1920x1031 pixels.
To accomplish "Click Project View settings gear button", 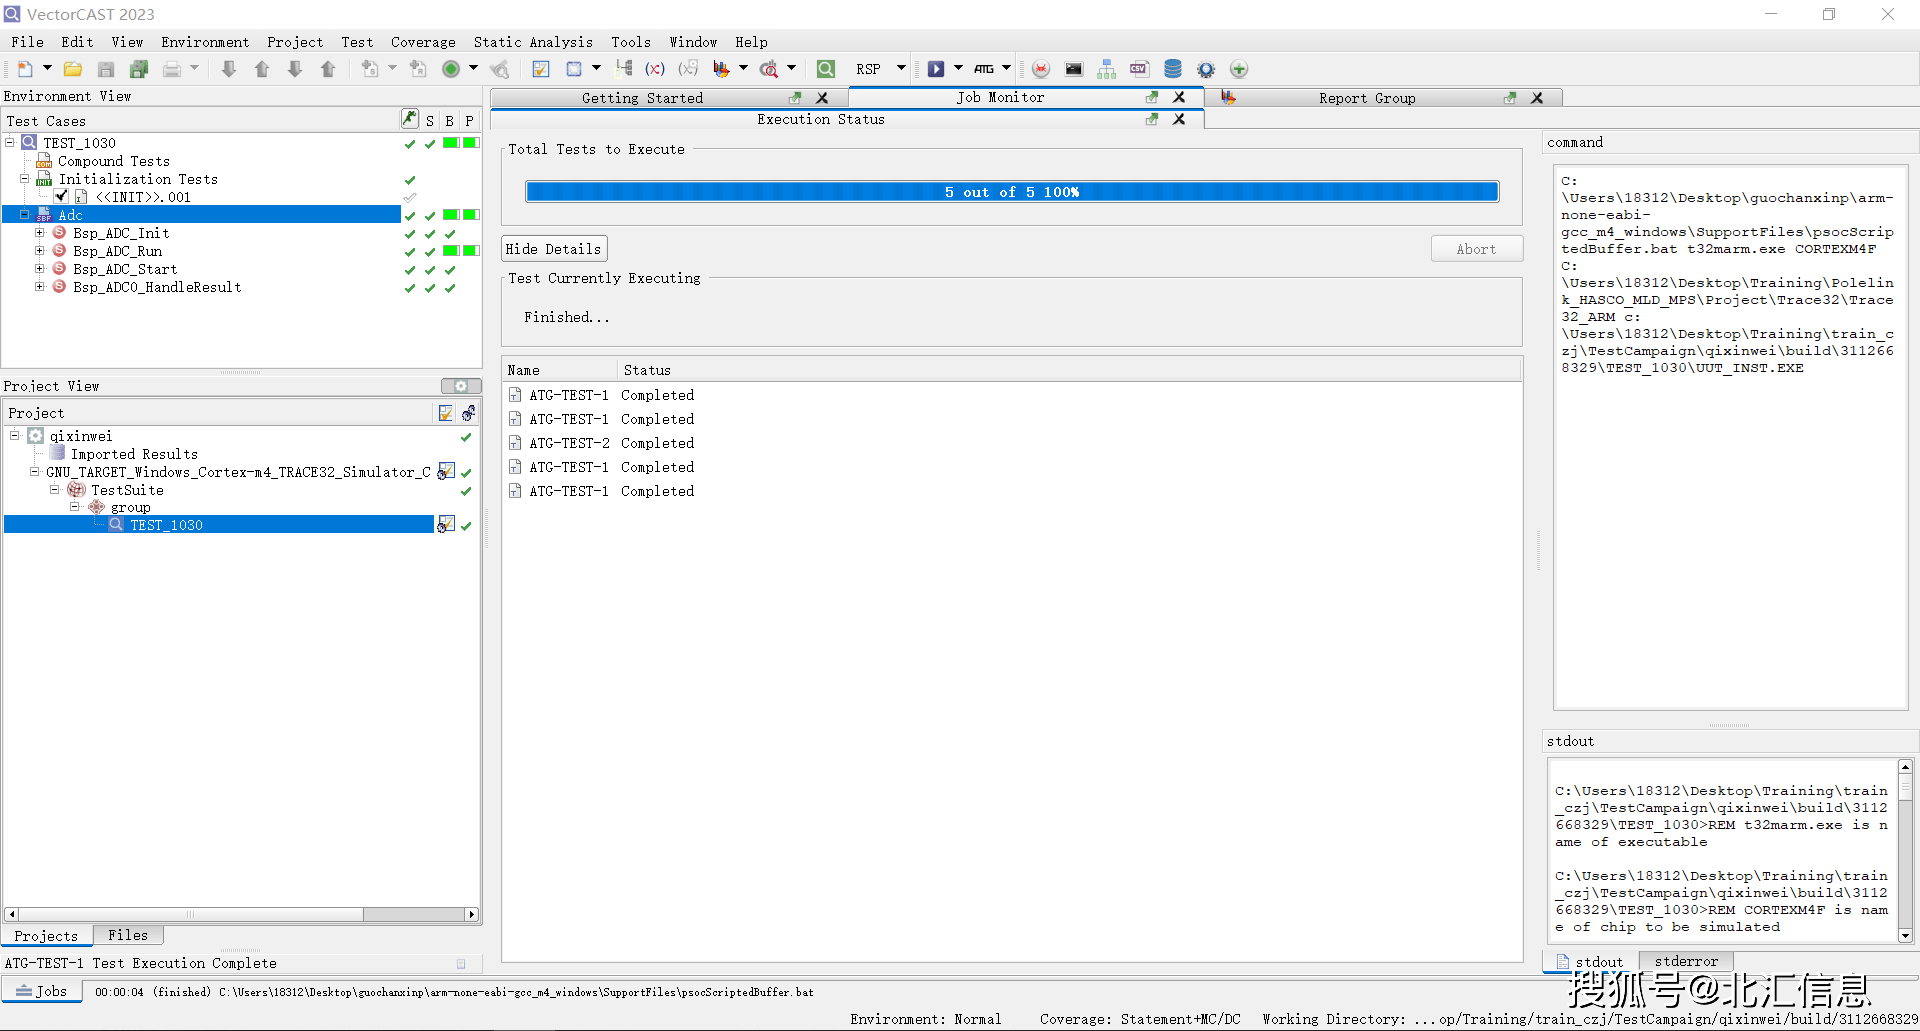I will click(x=461, y=386).
